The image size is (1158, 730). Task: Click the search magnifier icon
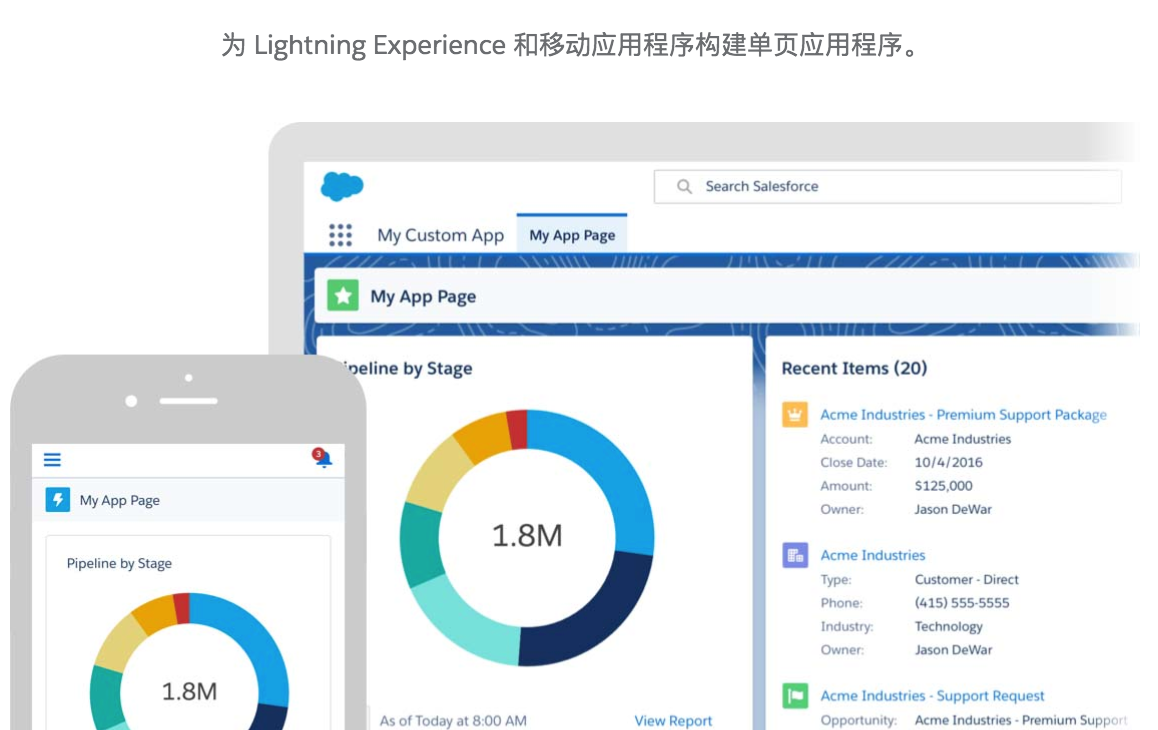(x=684, y=186)
